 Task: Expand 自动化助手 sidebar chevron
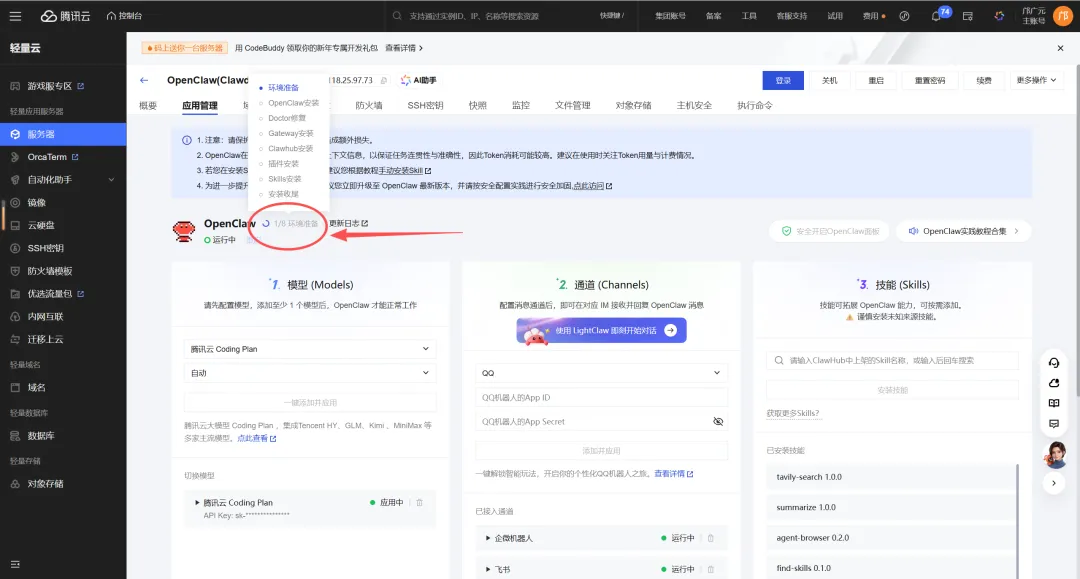112,180
